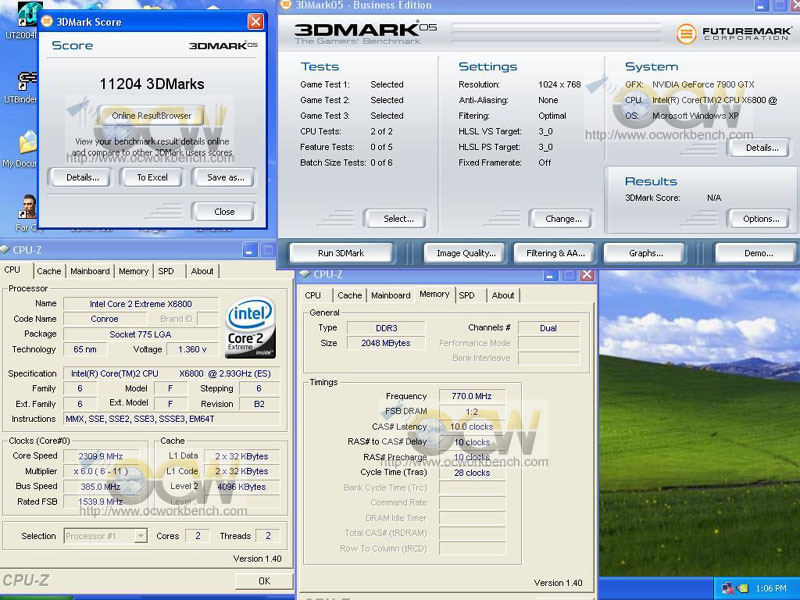The width and height of the screenshot is (800, 600).
Task: Select Memory tab in the memory CPU-Z window
Action: tap(434, 294)
